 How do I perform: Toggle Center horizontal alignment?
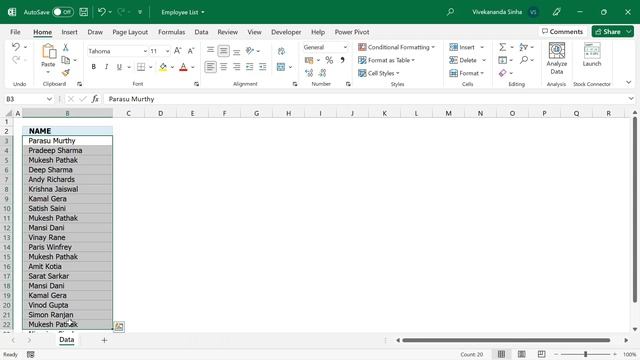pos(223,67)
